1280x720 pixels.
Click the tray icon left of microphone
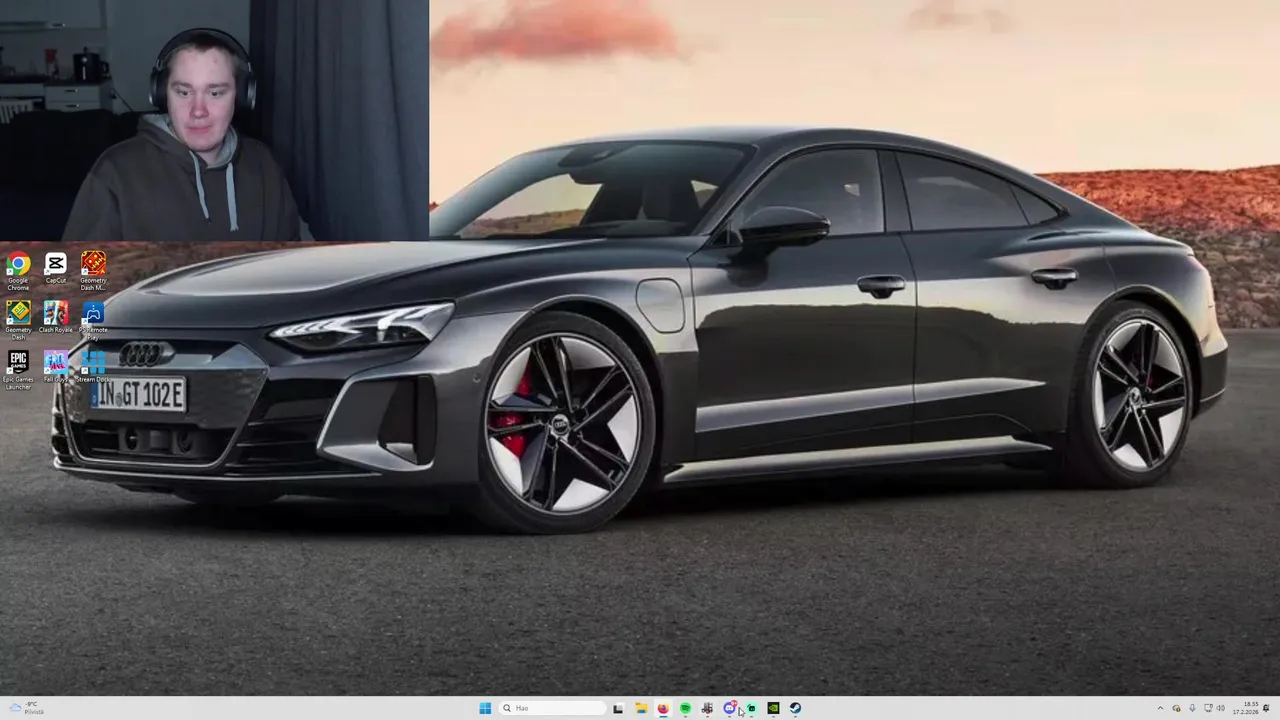[1176, 708]
